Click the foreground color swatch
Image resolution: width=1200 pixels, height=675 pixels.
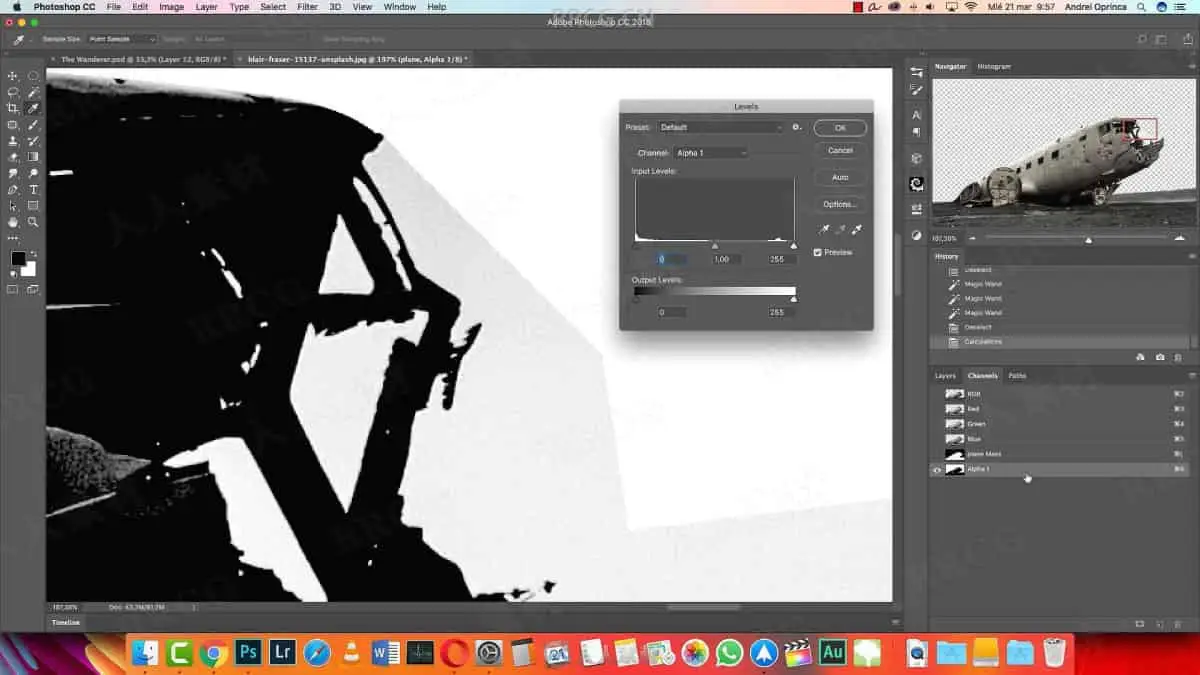click(18, 258)
